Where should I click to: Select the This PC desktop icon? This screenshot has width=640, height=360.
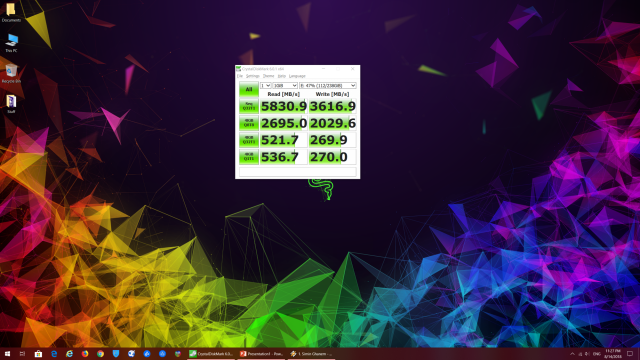click(x=11, y=43)
